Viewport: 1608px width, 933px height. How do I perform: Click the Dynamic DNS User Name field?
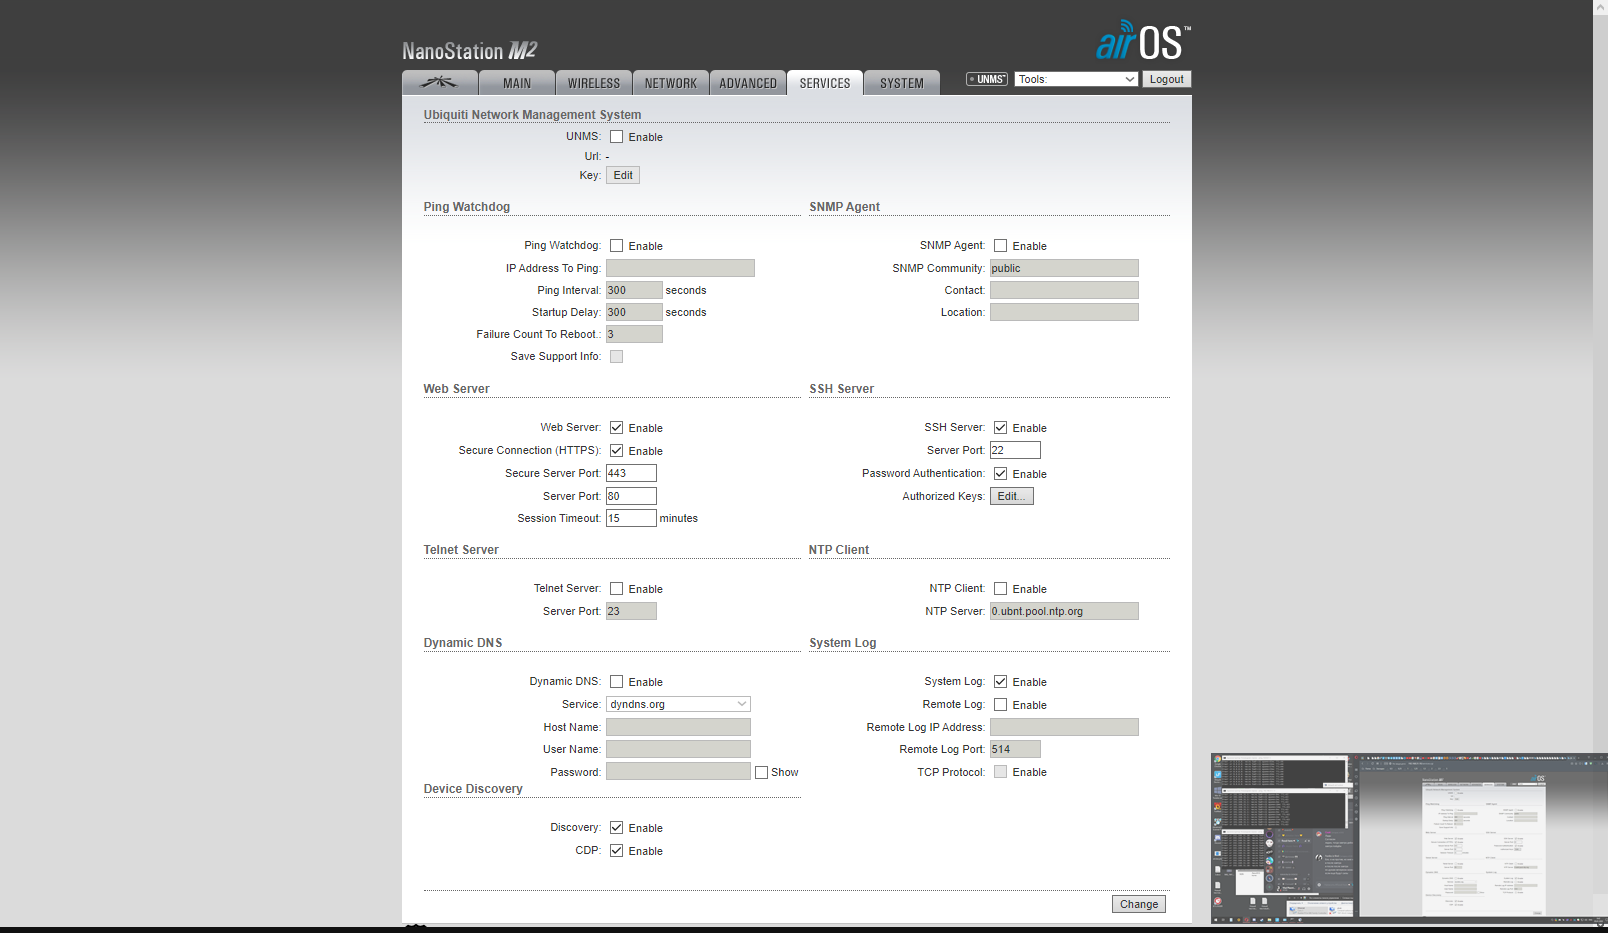point(678,749)
